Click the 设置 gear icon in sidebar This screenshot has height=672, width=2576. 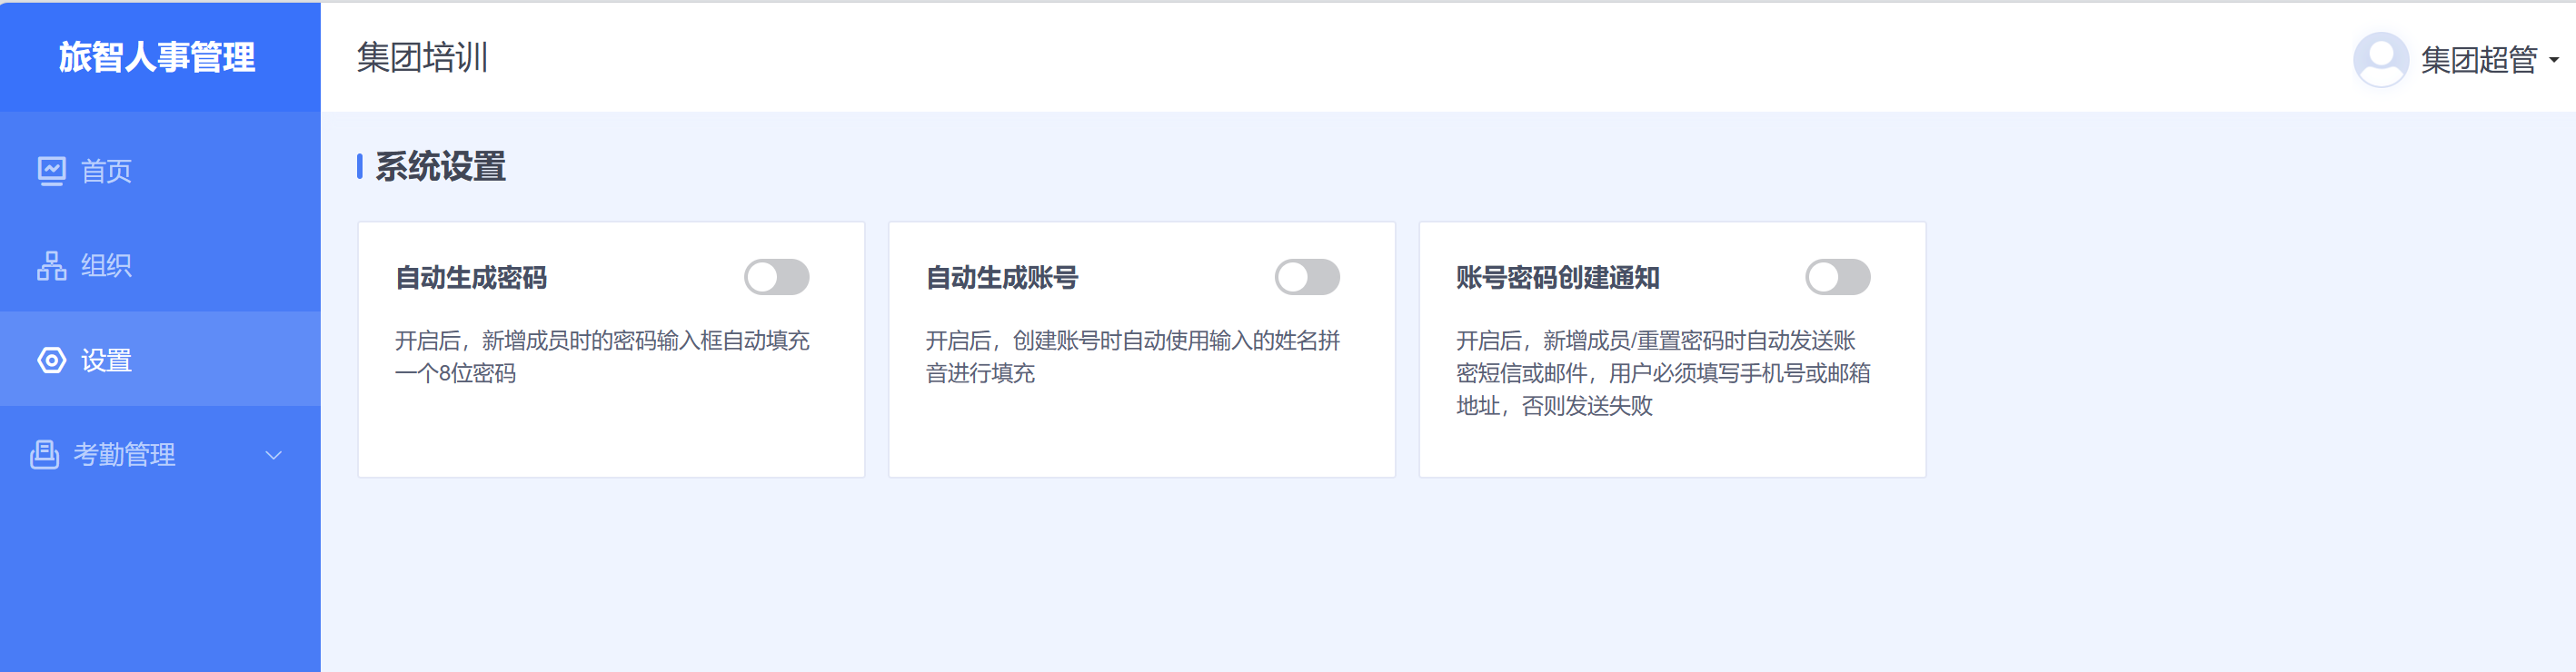[51, 360]
